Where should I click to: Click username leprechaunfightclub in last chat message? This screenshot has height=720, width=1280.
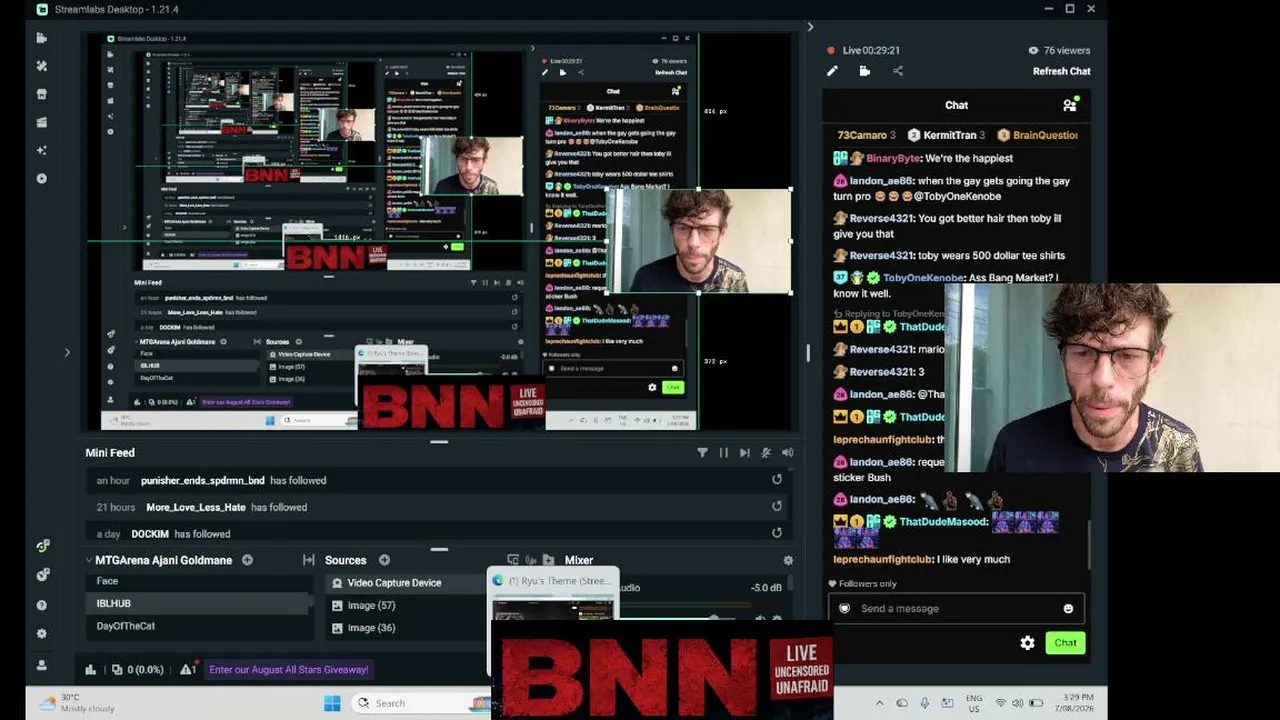click(882, 559)
